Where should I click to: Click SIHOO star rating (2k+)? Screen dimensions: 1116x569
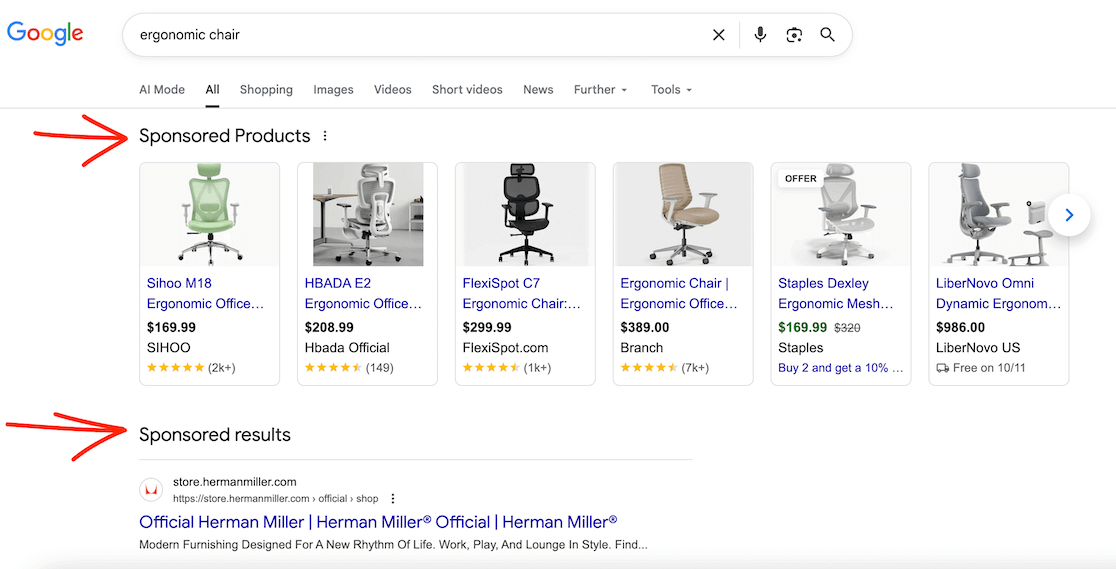pyautogui.click(x=191, y=368)
